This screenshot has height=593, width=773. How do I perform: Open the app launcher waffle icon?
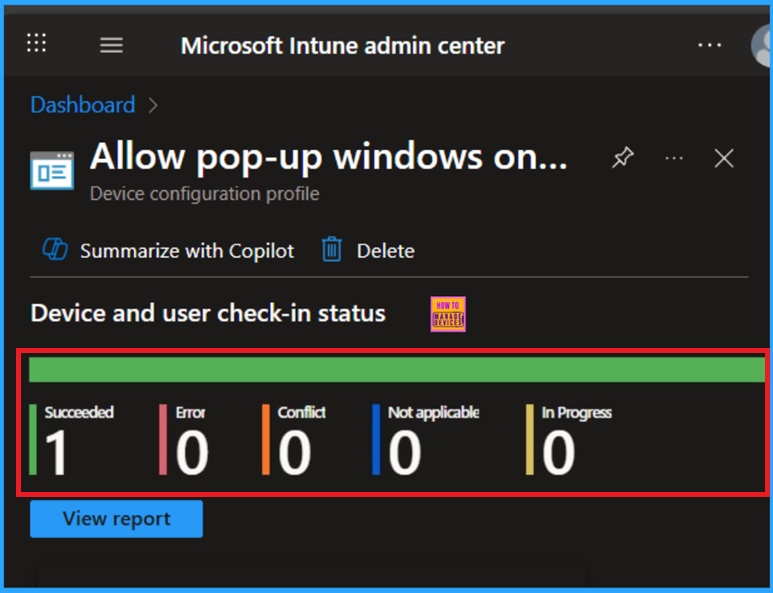[x=36, y=43]
